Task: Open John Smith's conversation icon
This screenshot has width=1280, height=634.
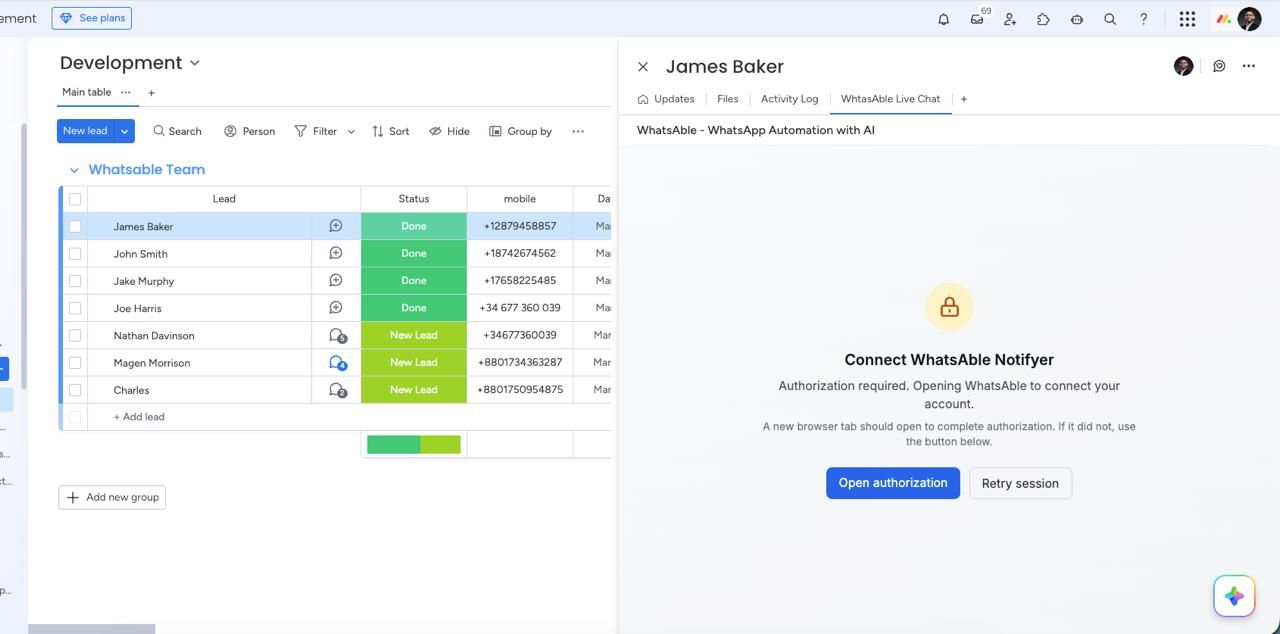Action: [x=336, y=253]
